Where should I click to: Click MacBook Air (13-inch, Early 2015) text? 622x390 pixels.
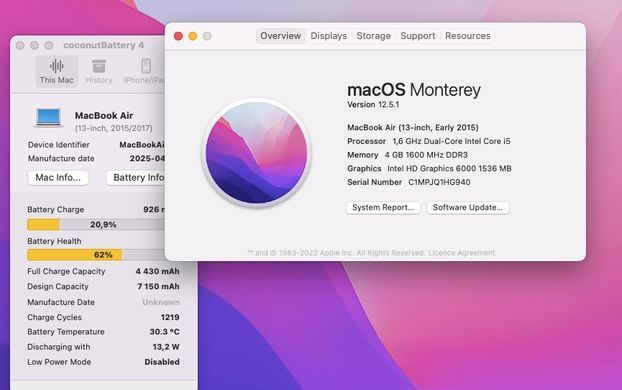(x=413, y=127)
